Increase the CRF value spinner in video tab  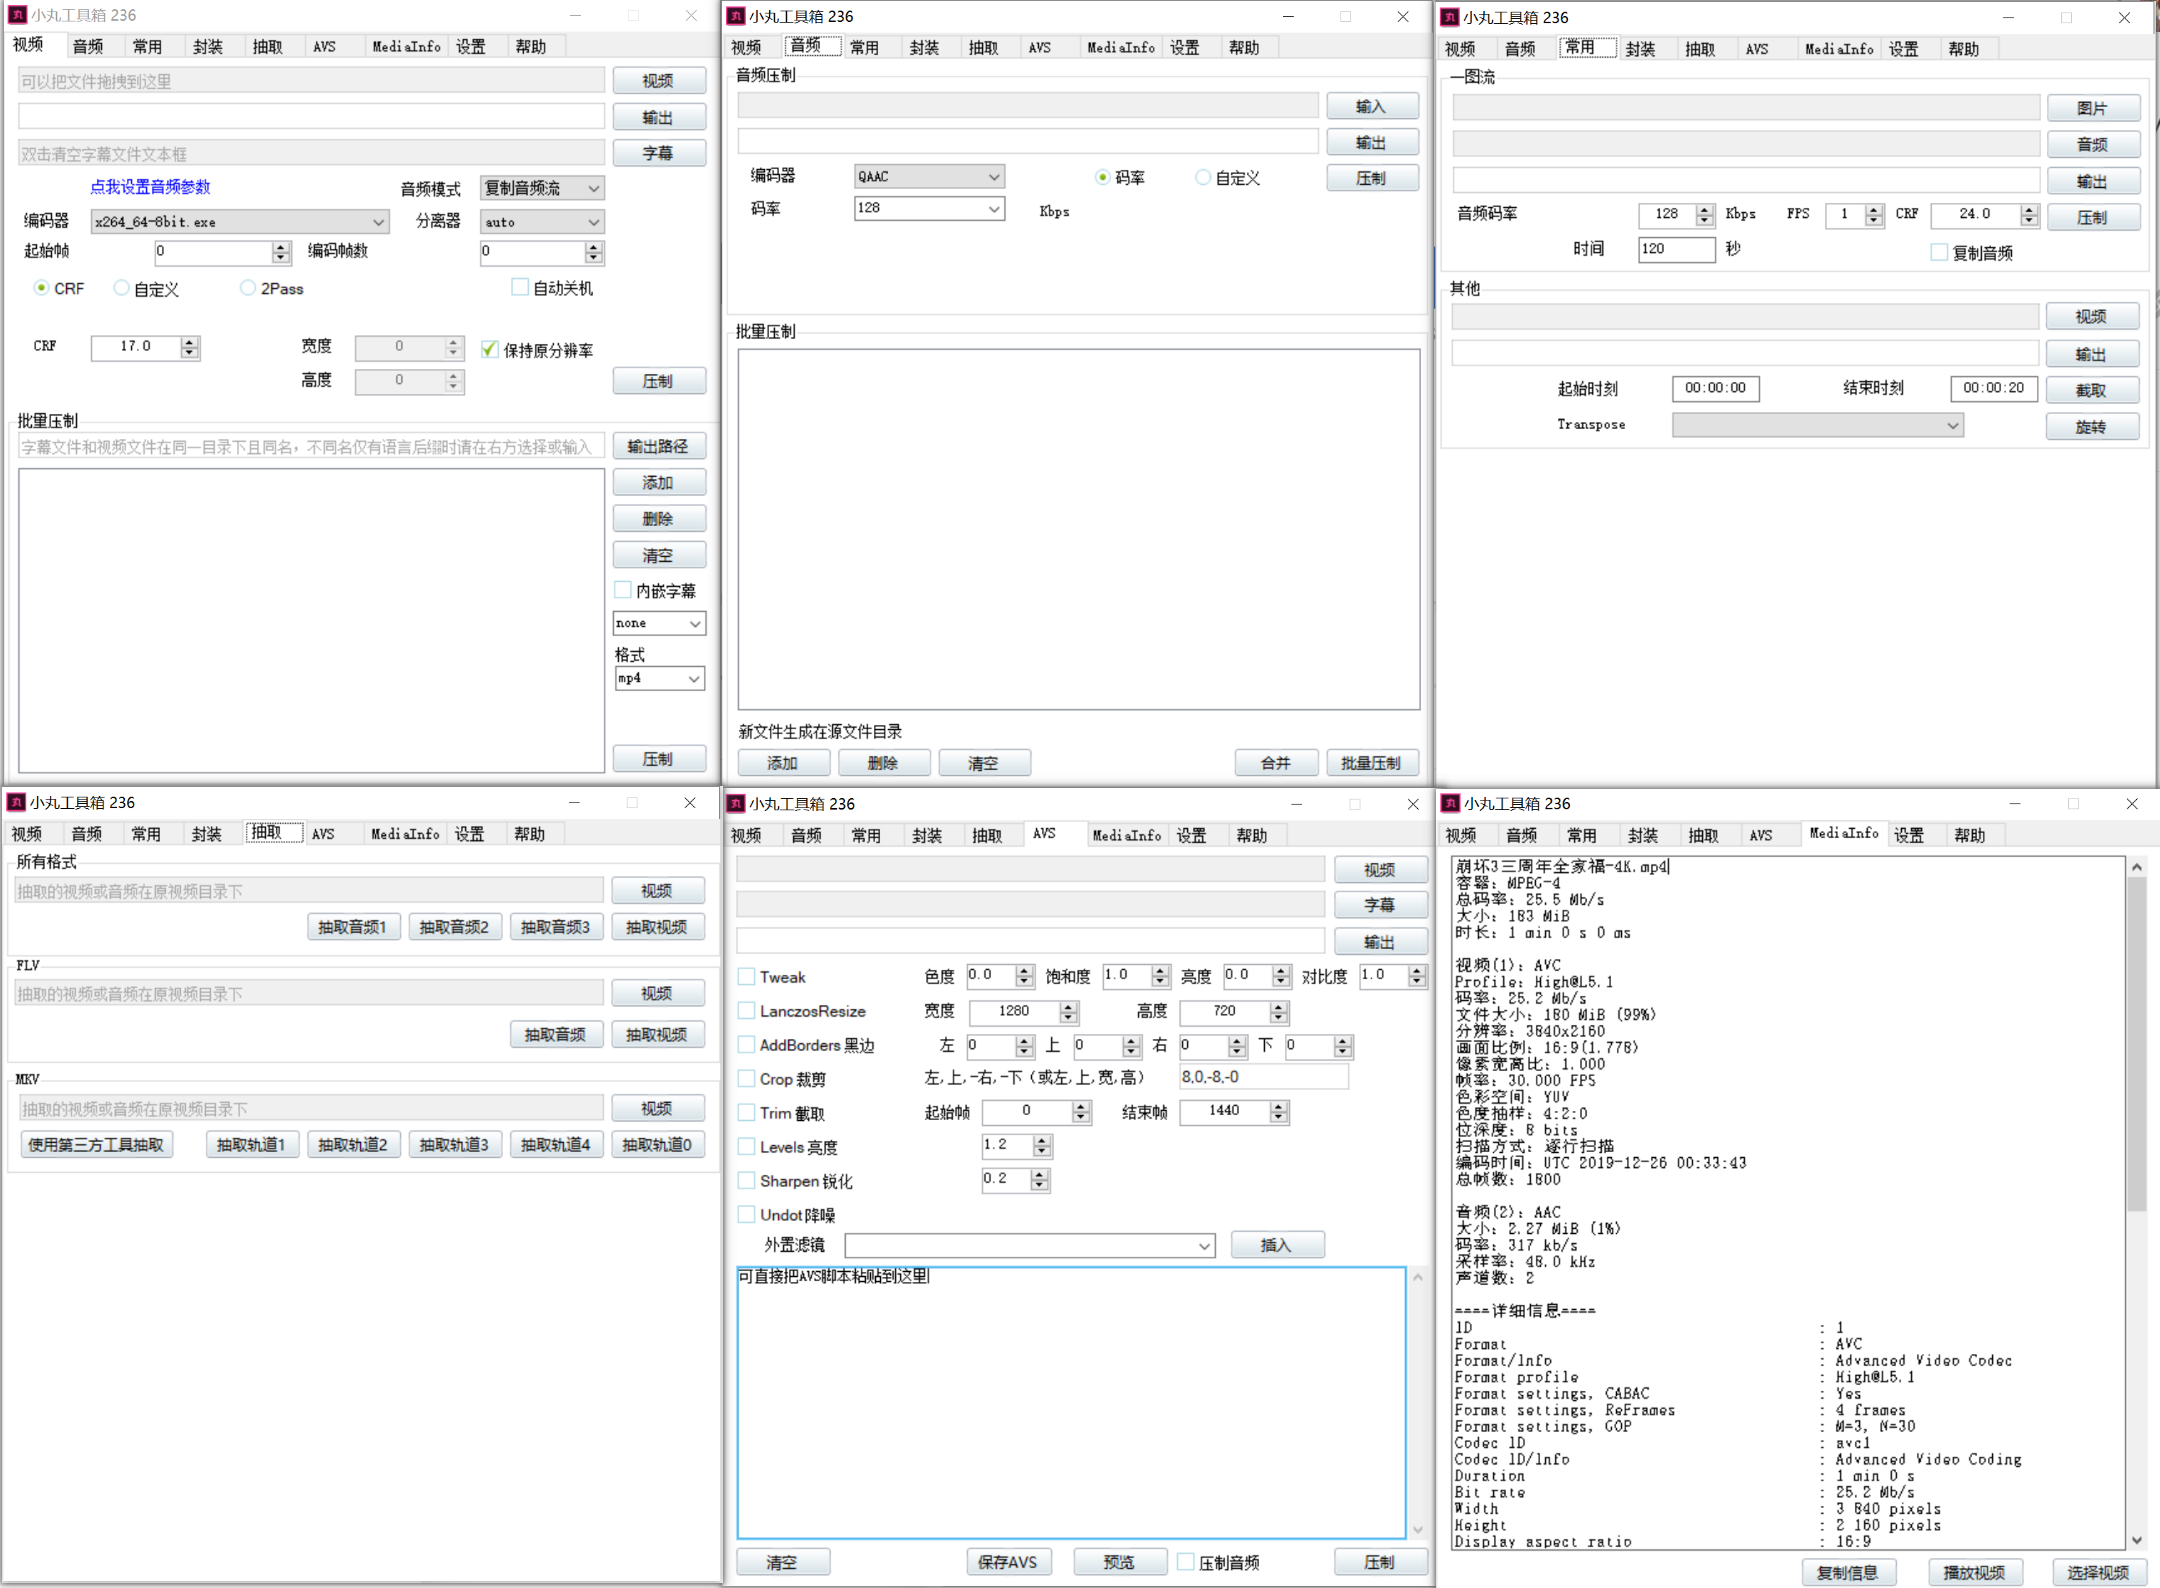[190, 342]
